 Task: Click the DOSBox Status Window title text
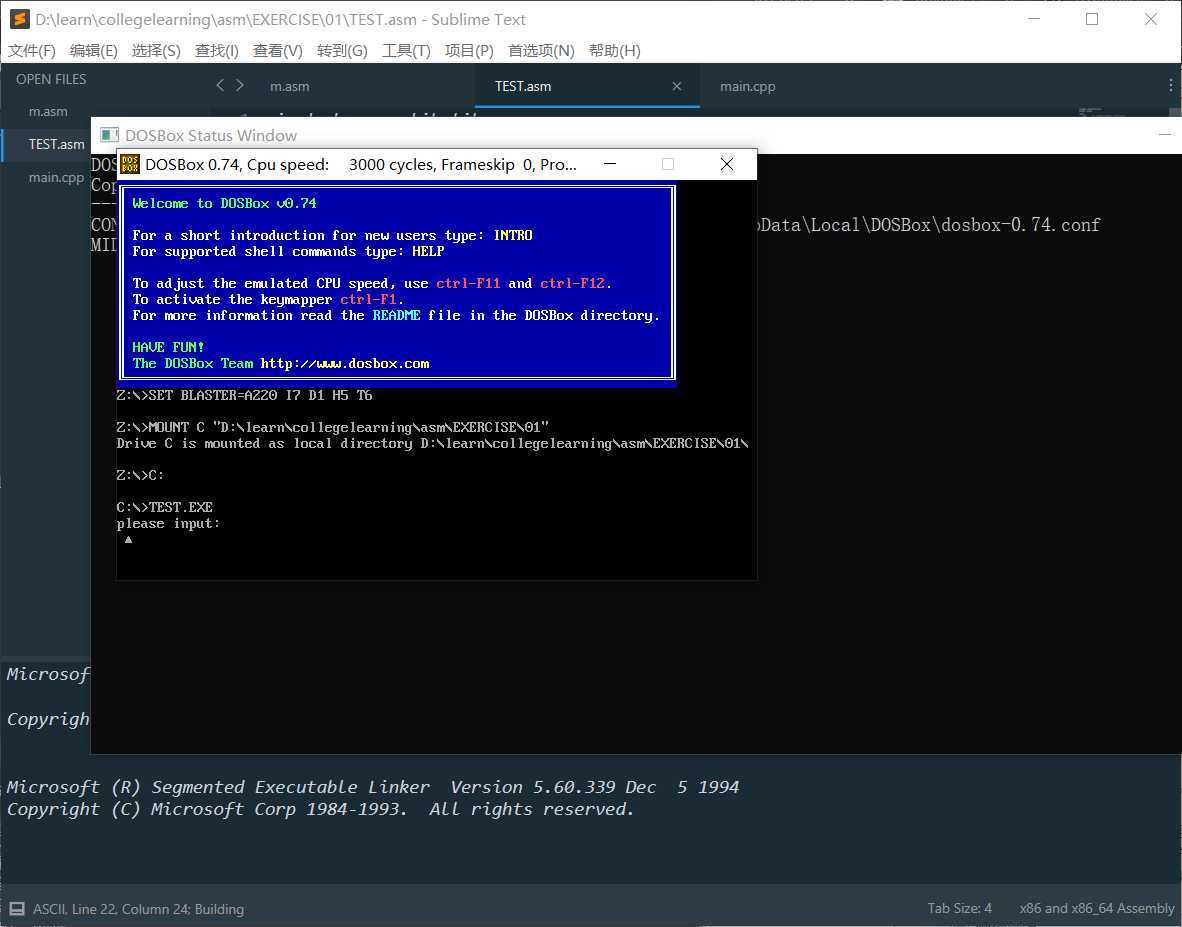[x=211, y=136]
